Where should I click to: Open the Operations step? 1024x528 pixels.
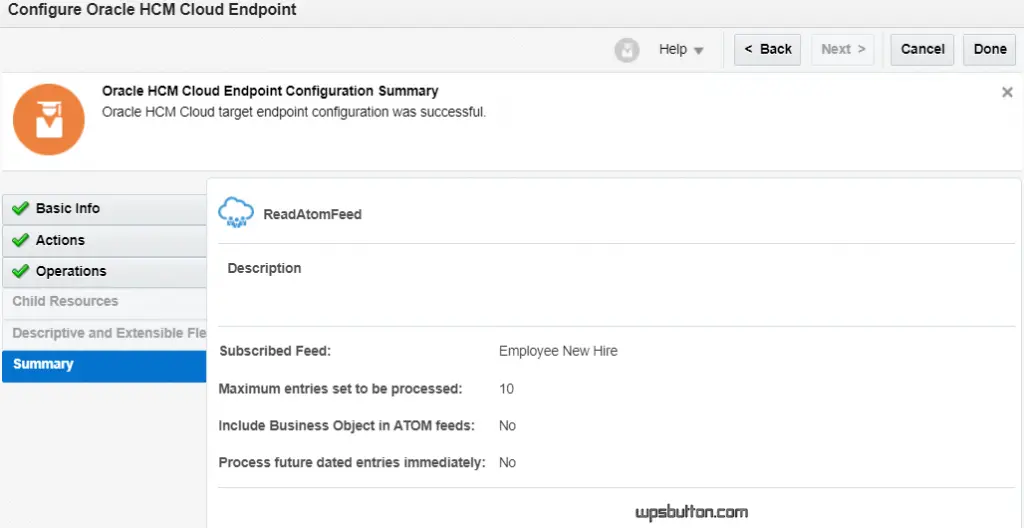[104, 272]
